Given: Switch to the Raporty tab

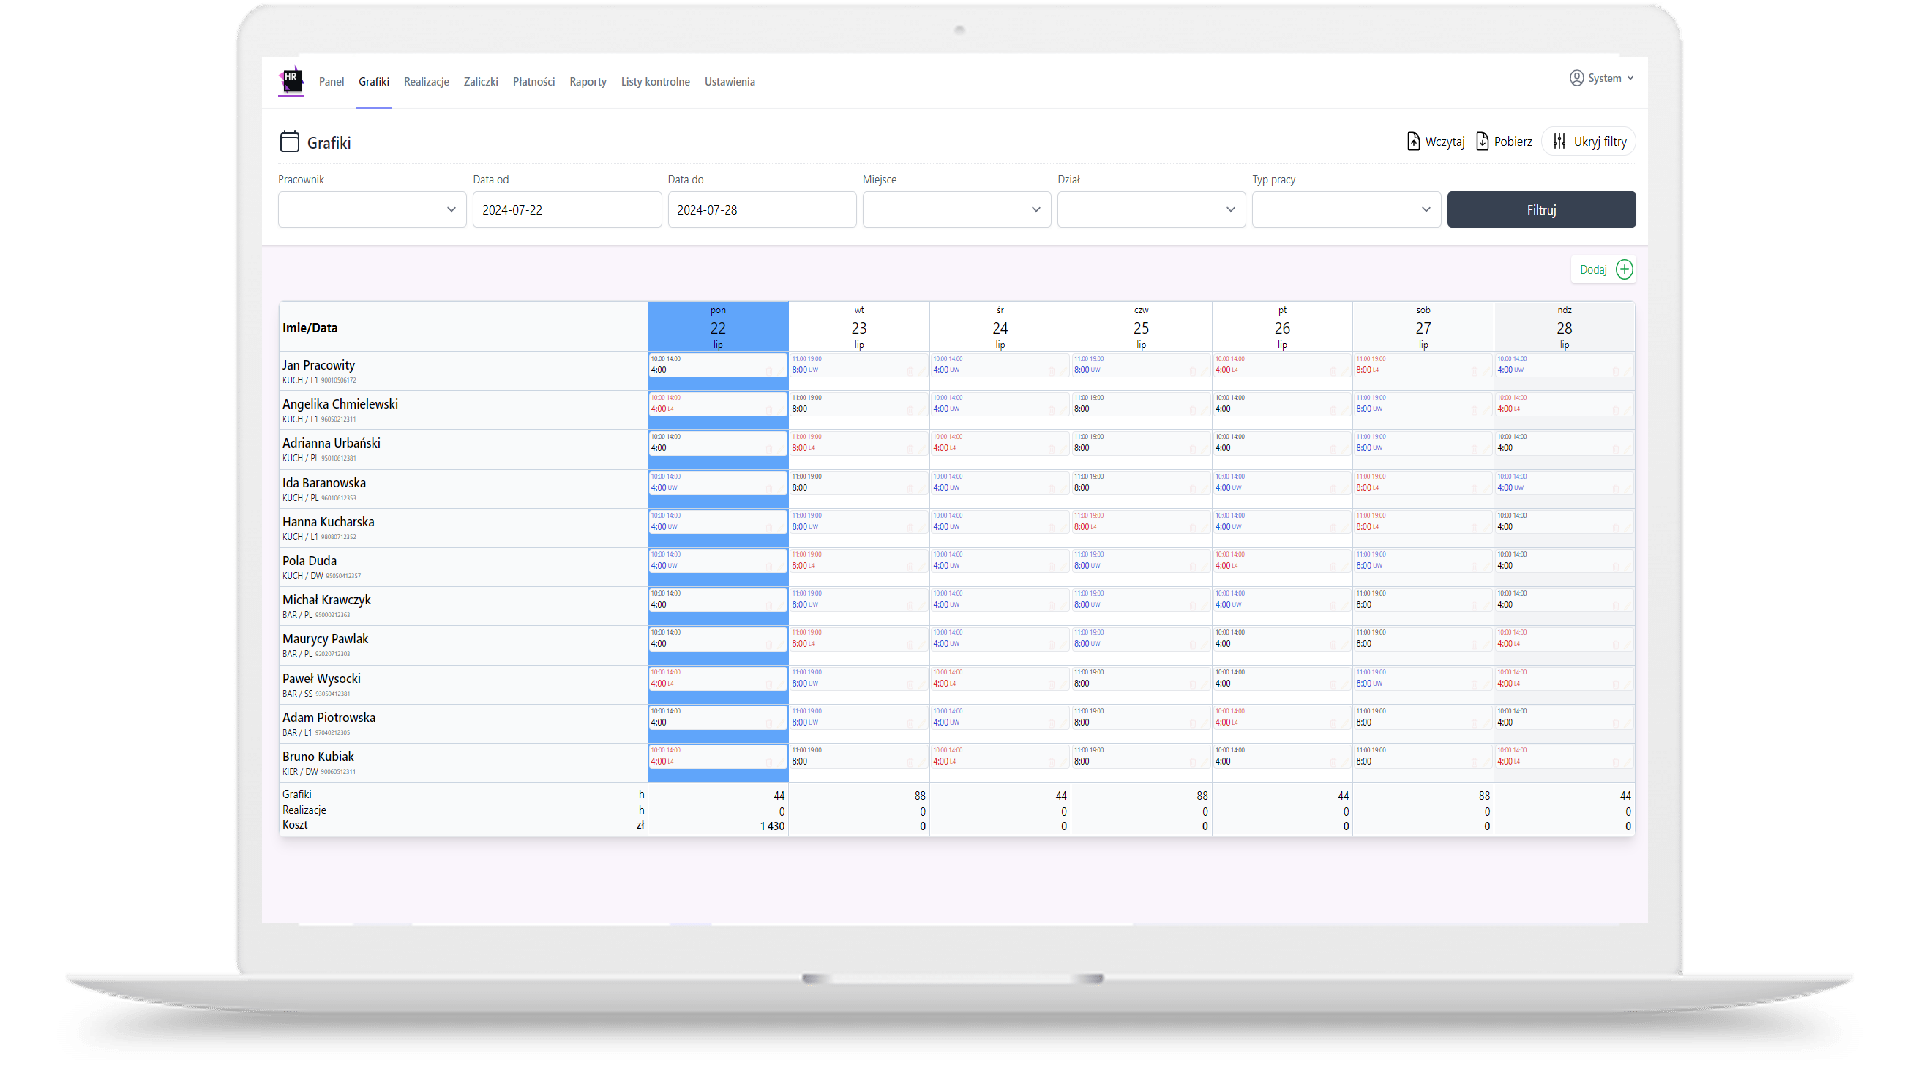Looking at the screenshot, I should (x=588, y=82).
